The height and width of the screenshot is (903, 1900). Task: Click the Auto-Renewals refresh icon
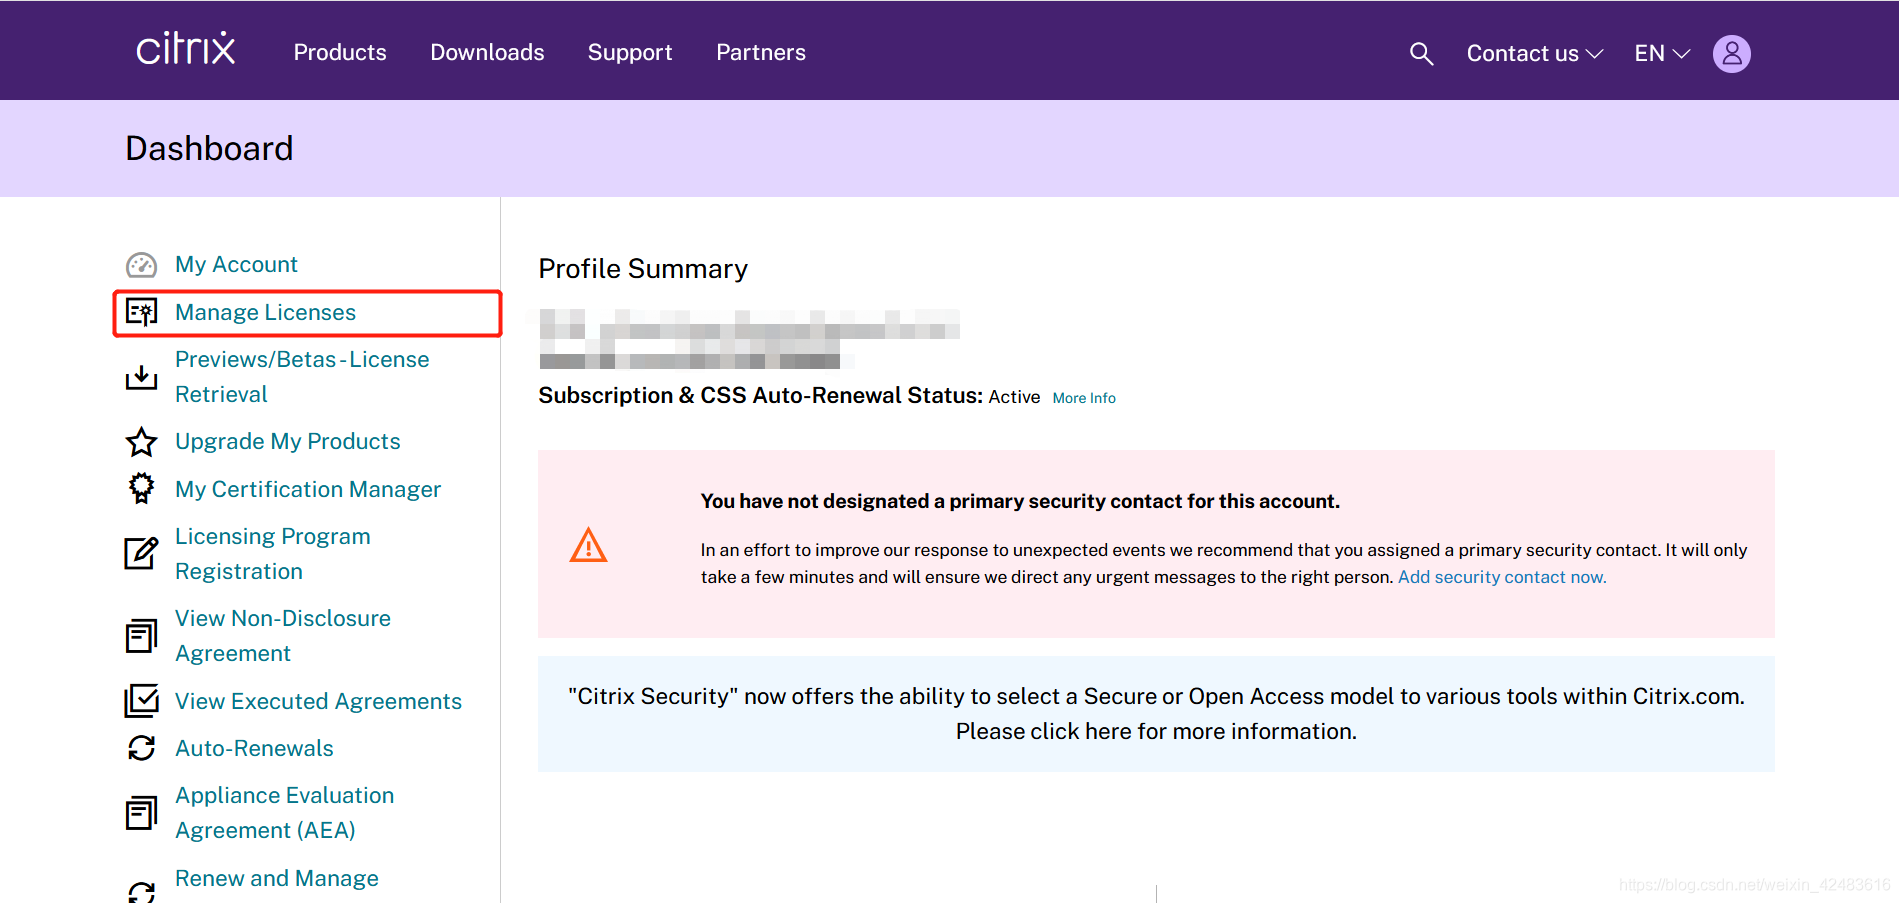[x=141, y=748]
